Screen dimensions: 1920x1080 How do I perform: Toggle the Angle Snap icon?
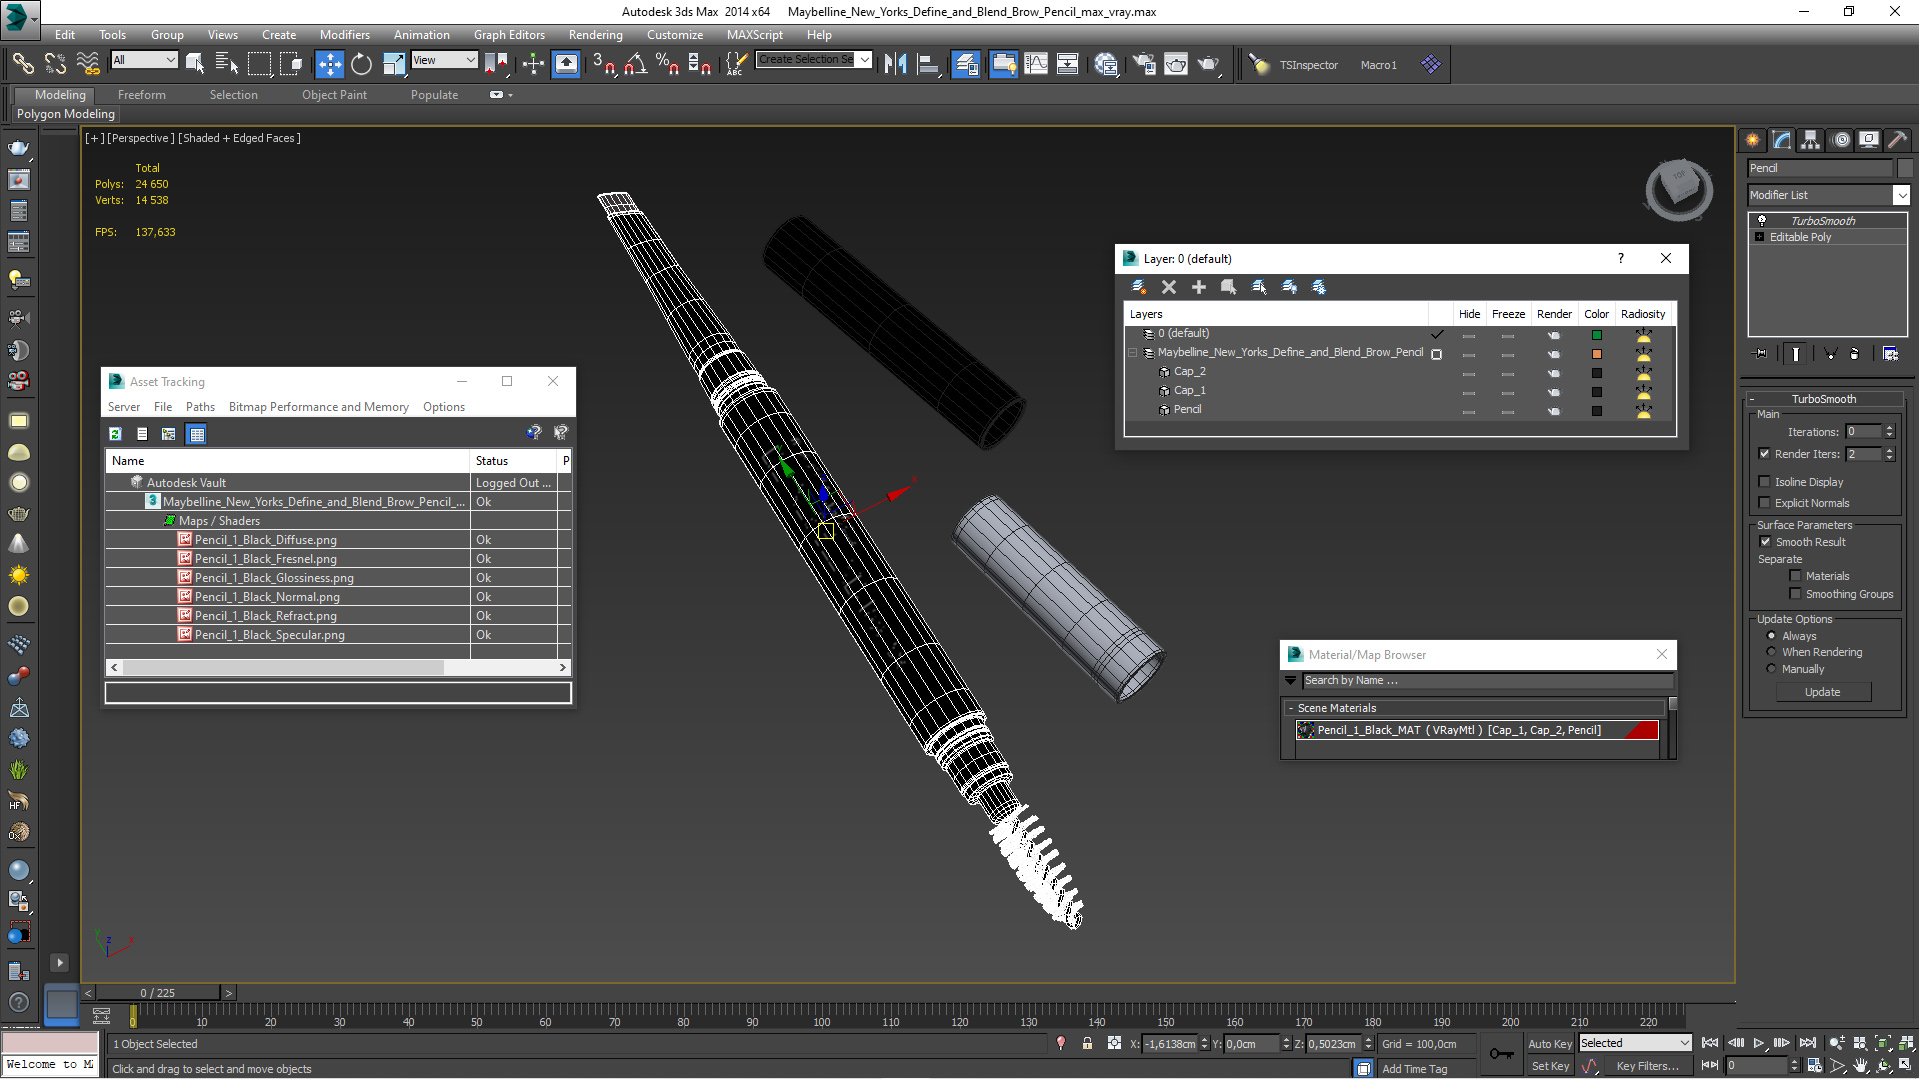[x=635, y=64]
